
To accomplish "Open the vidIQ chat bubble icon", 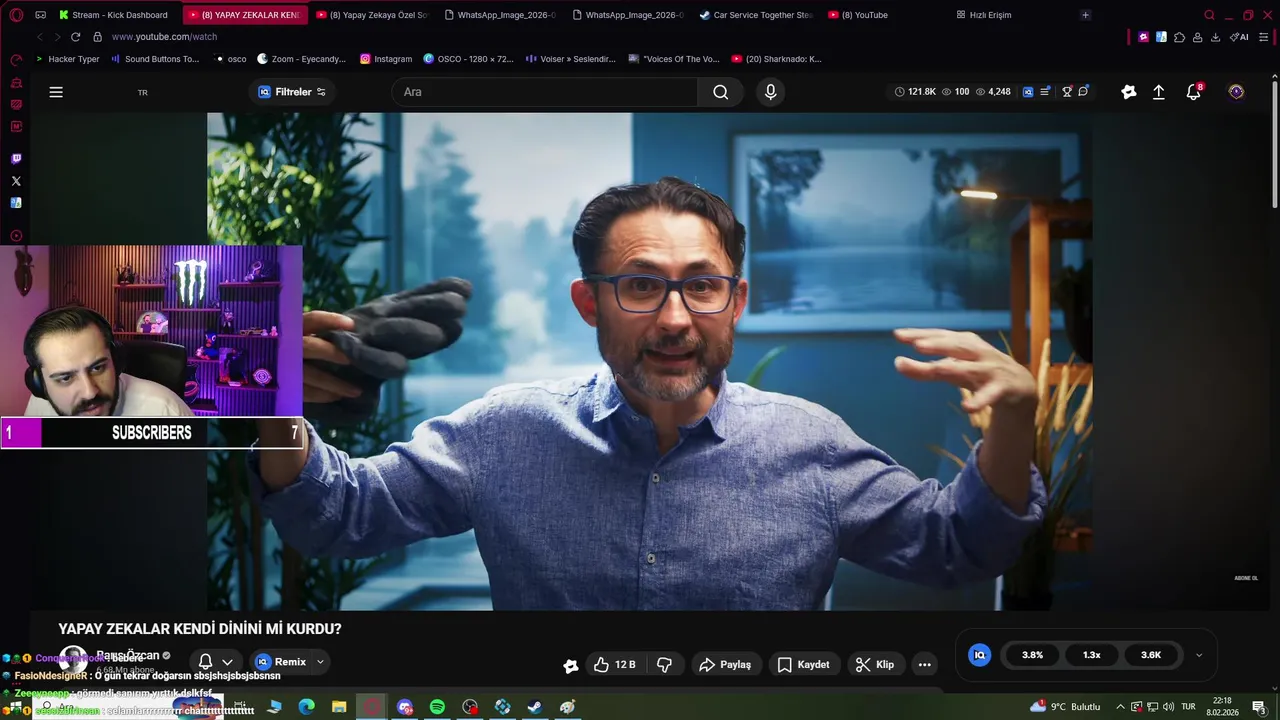I will click(x=1083, y=92).
